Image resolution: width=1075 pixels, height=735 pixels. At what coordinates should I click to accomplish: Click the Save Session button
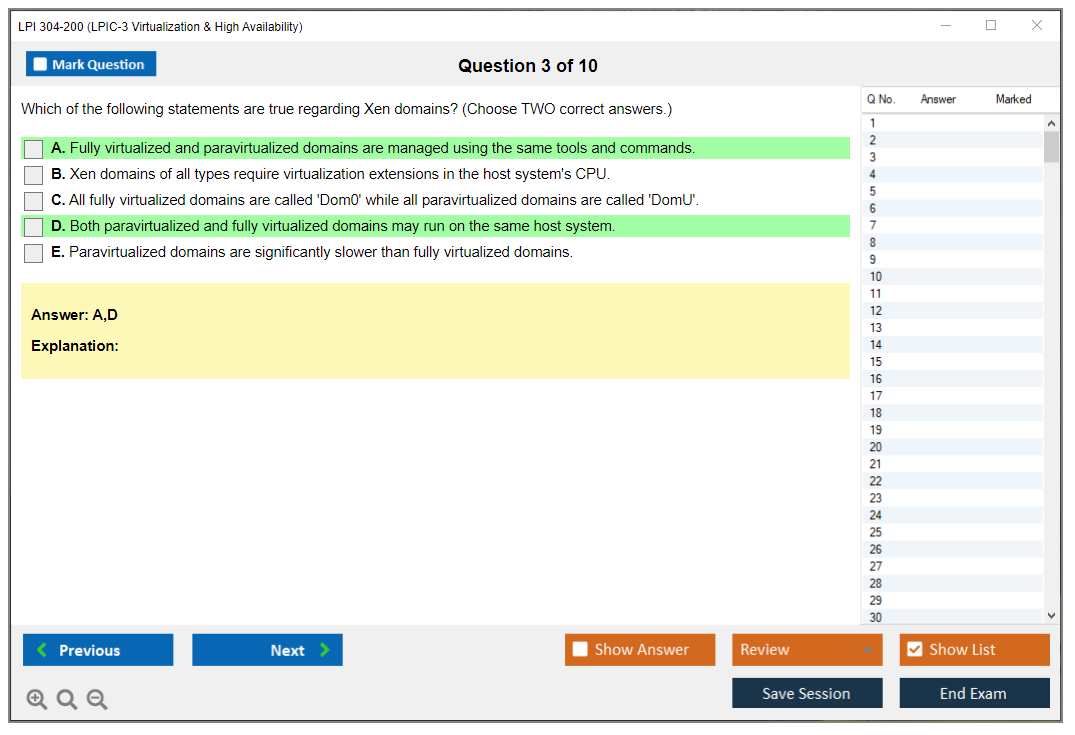tap(806, 693)
